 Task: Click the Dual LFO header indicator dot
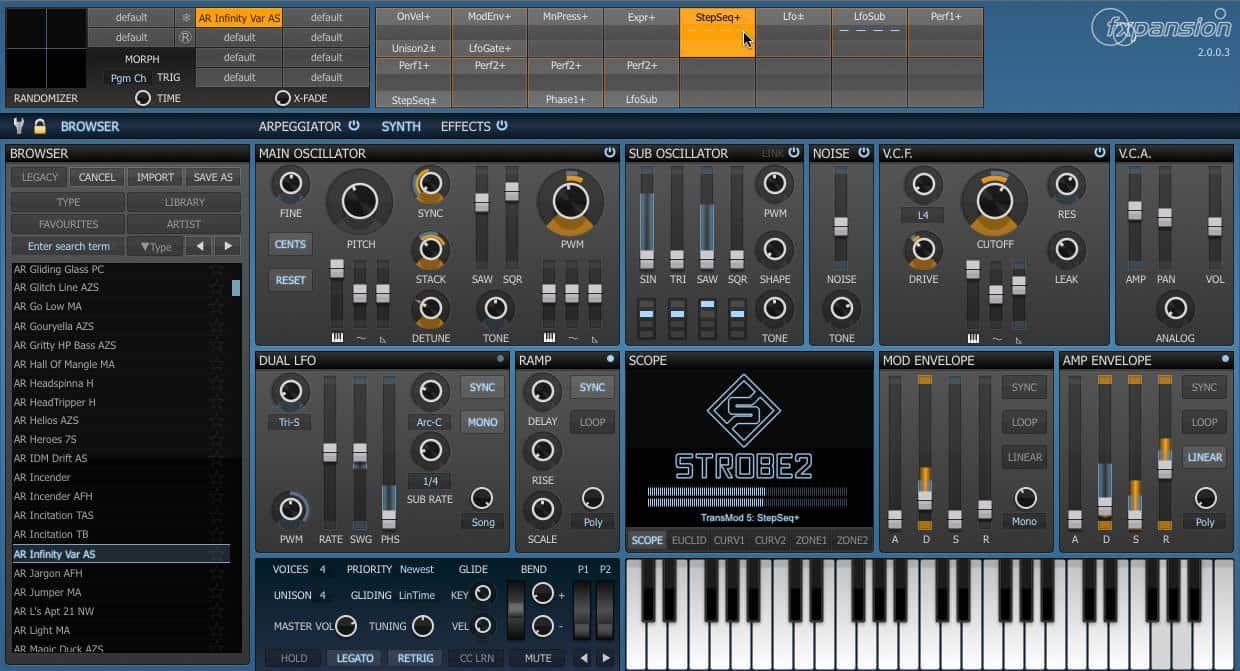pyautogui.click(x=501, y=359)
